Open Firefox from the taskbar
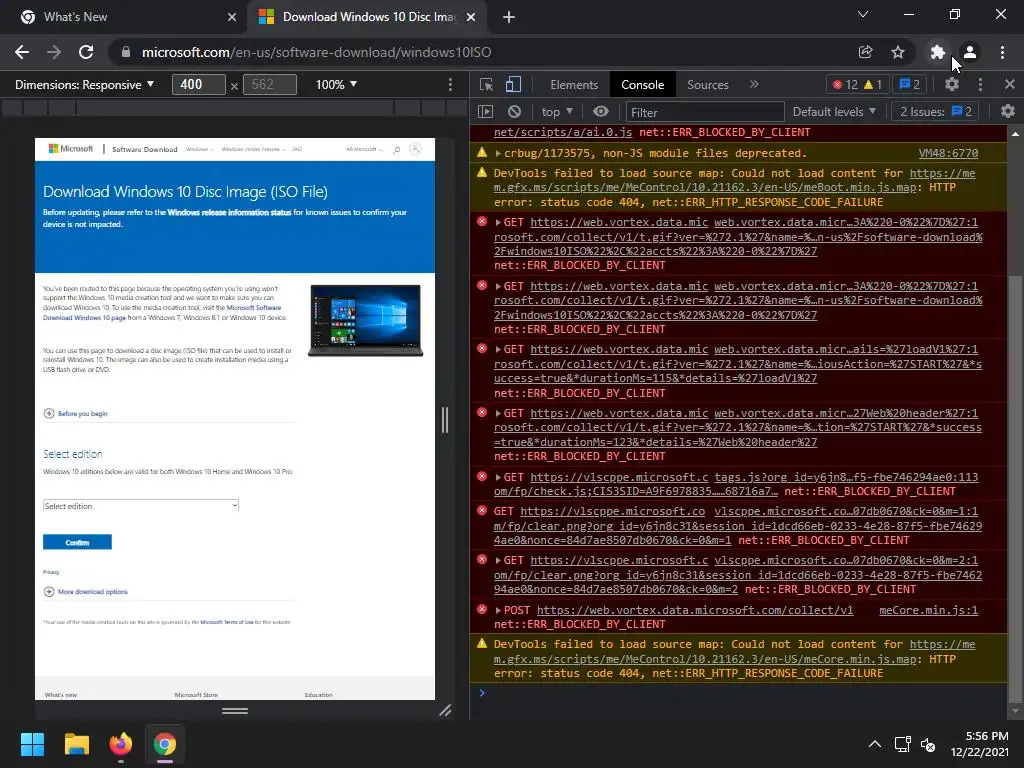Image resolution: width=1024 pixels, height=768 pixels. (121, 744)
